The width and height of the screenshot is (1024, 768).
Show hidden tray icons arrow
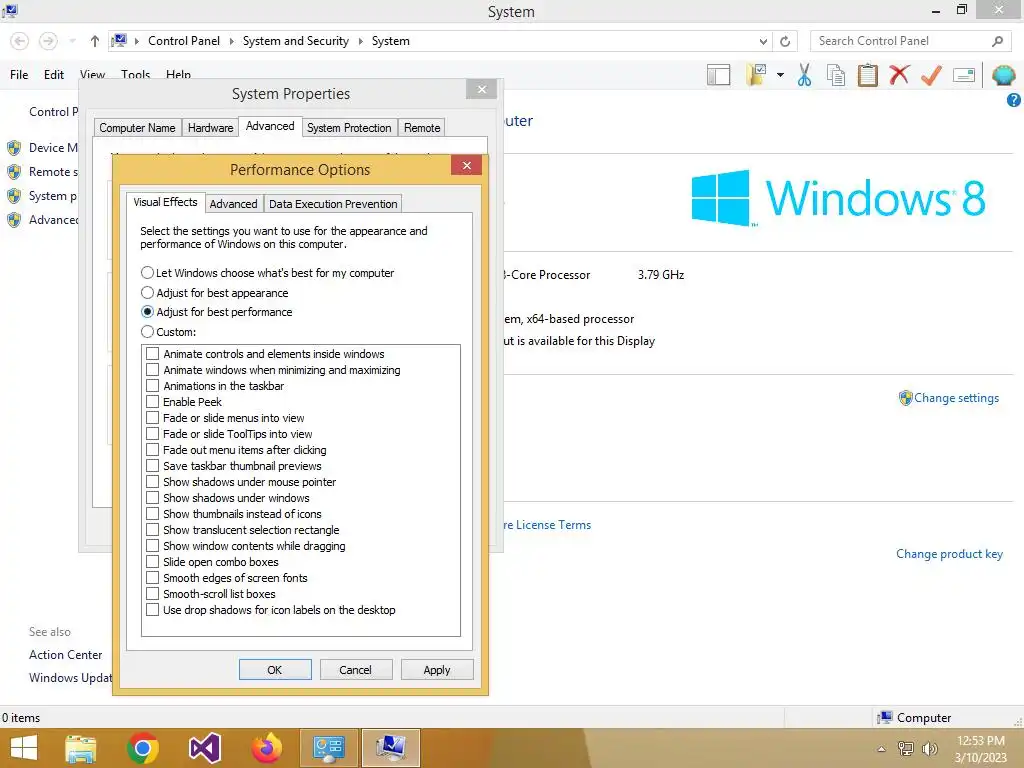(x=882, y=749)
